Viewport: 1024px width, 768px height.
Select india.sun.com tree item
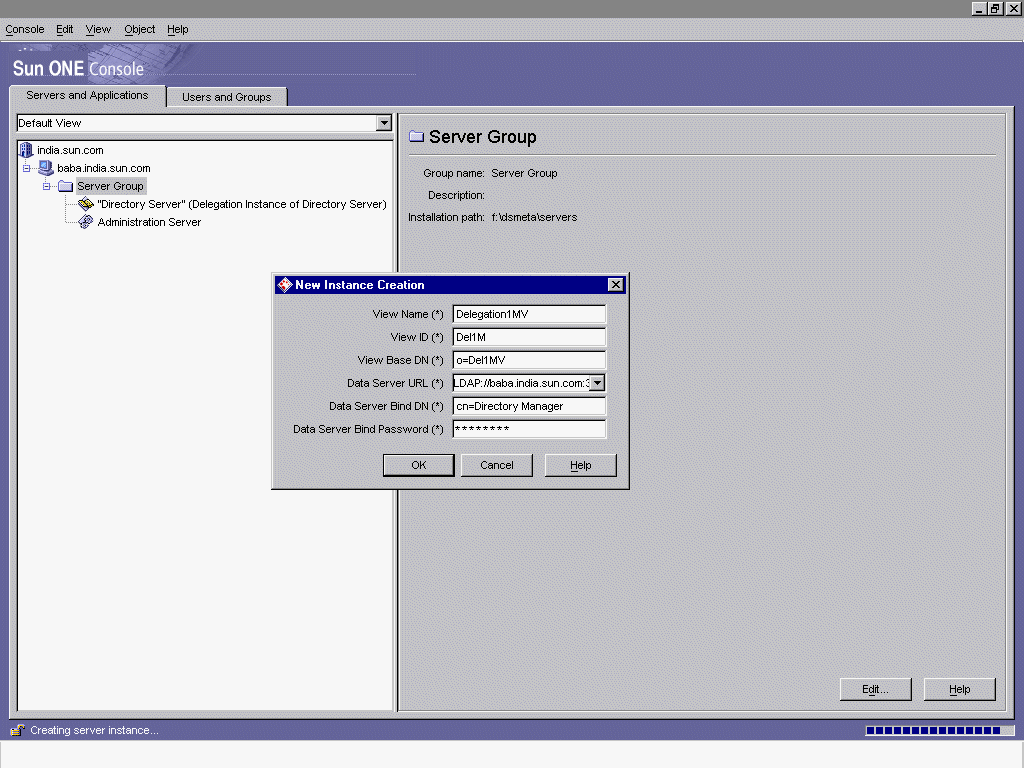coord(70,150)
